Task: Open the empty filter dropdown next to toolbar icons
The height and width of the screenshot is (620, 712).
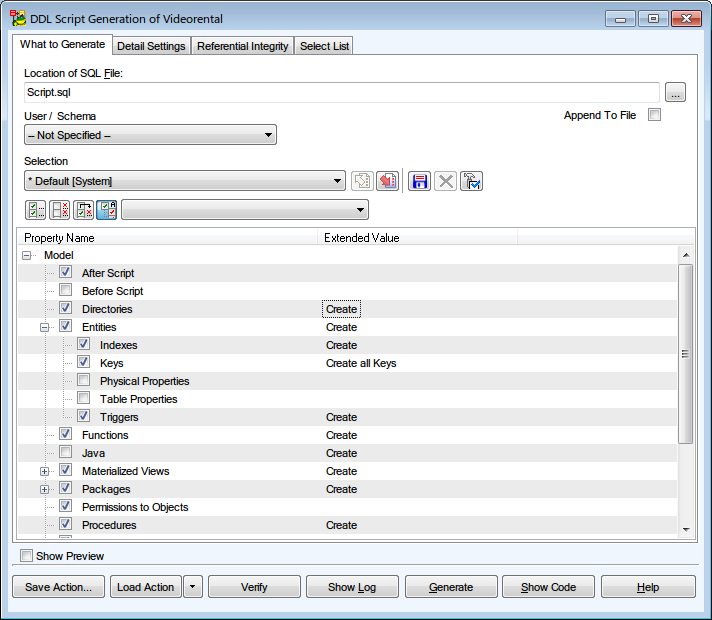Action: point(245,210)
